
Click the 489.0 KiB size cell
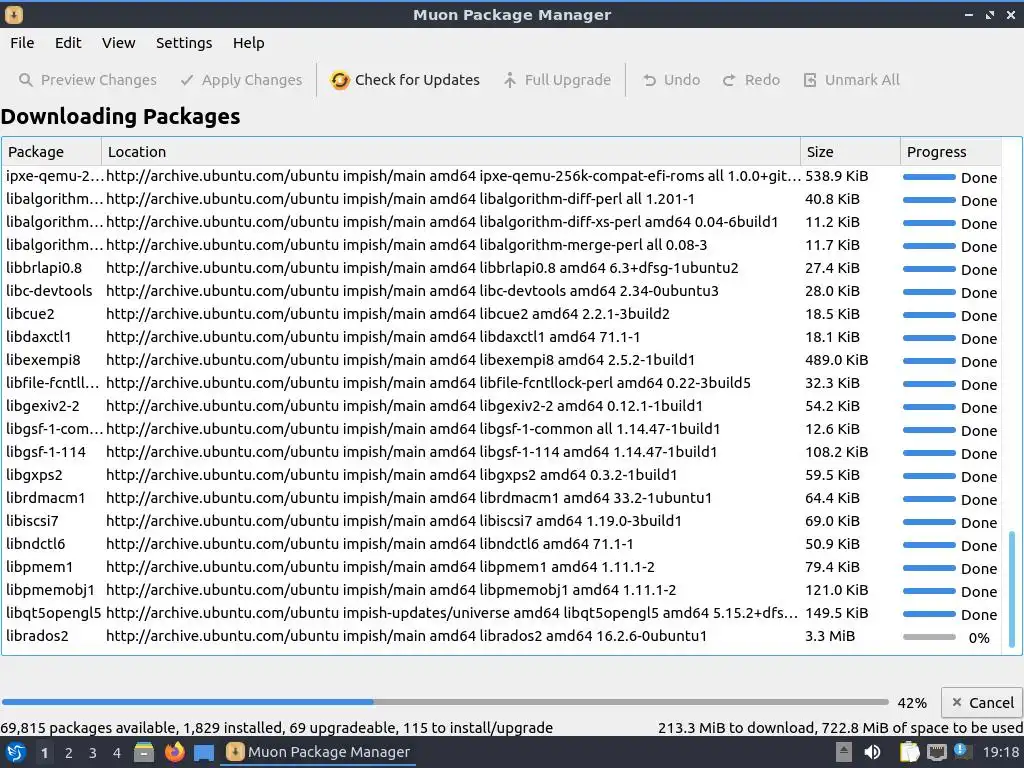coord(837,360)
